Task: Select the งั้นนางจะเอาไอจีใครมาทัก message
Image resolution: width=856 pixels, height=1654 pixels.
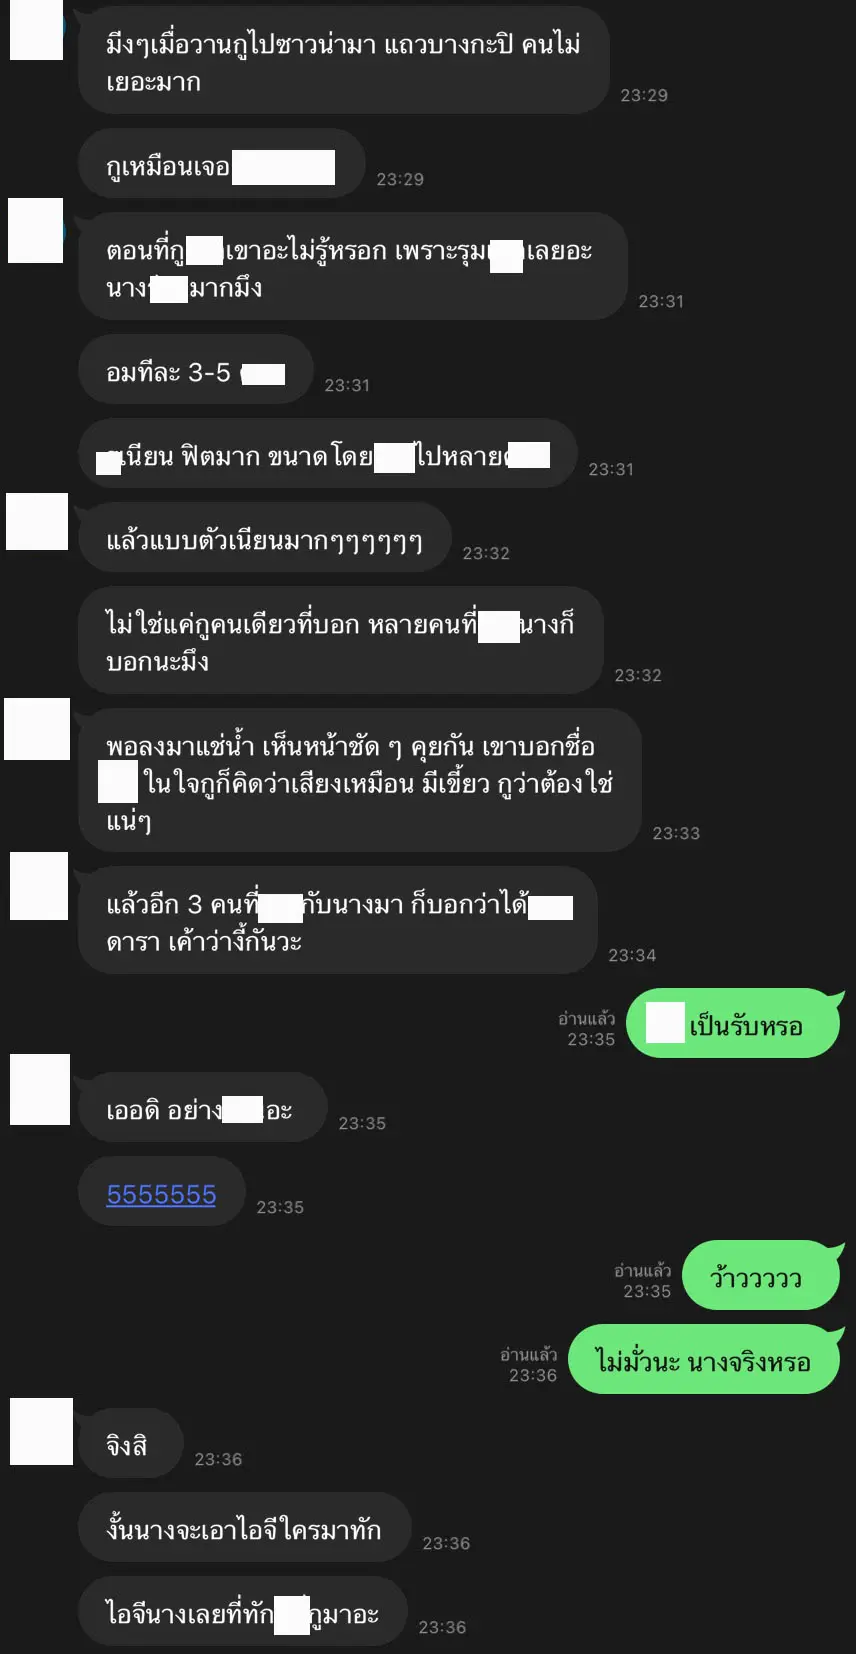Action: point(245,1527)
